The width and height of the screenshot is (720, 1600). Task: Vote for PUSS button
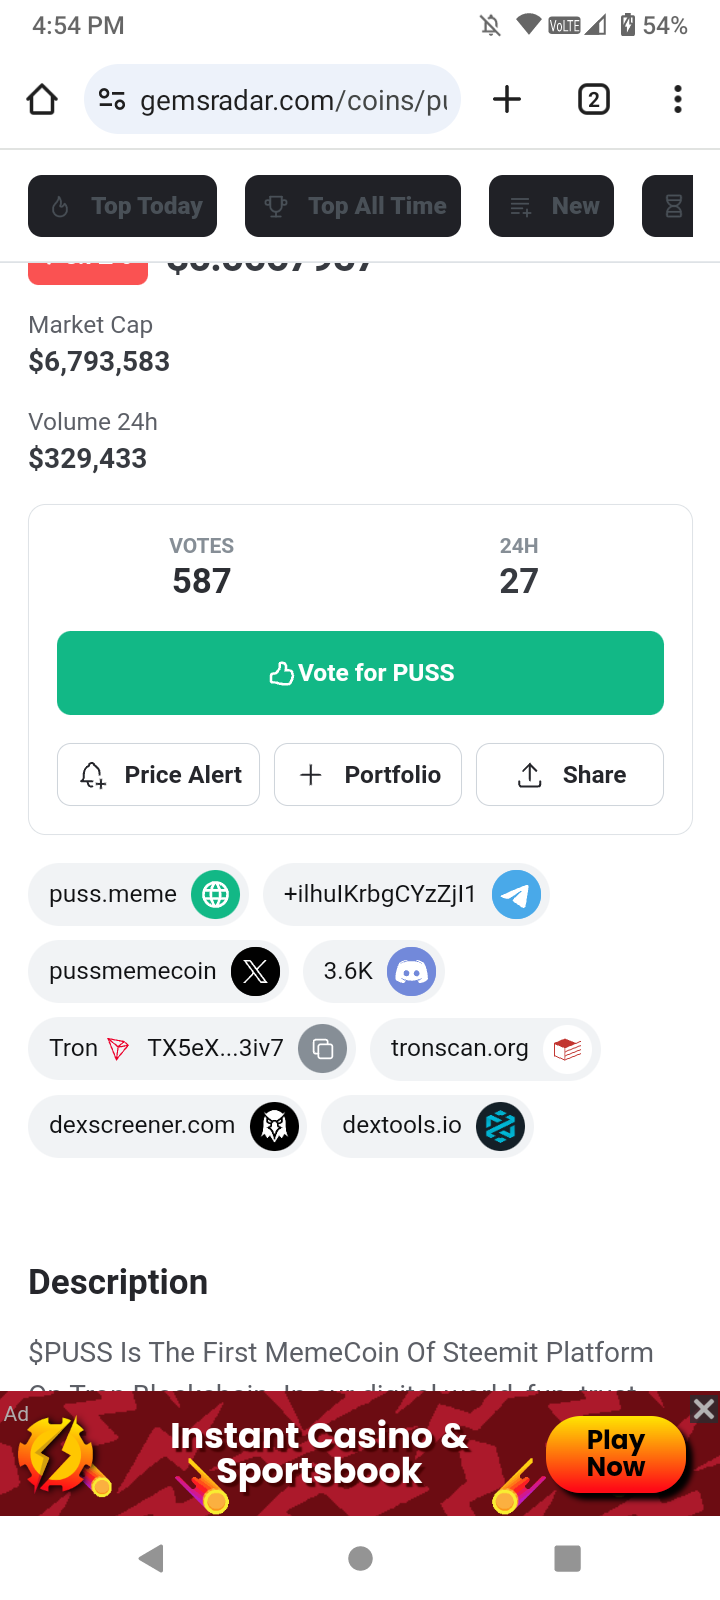360,673
